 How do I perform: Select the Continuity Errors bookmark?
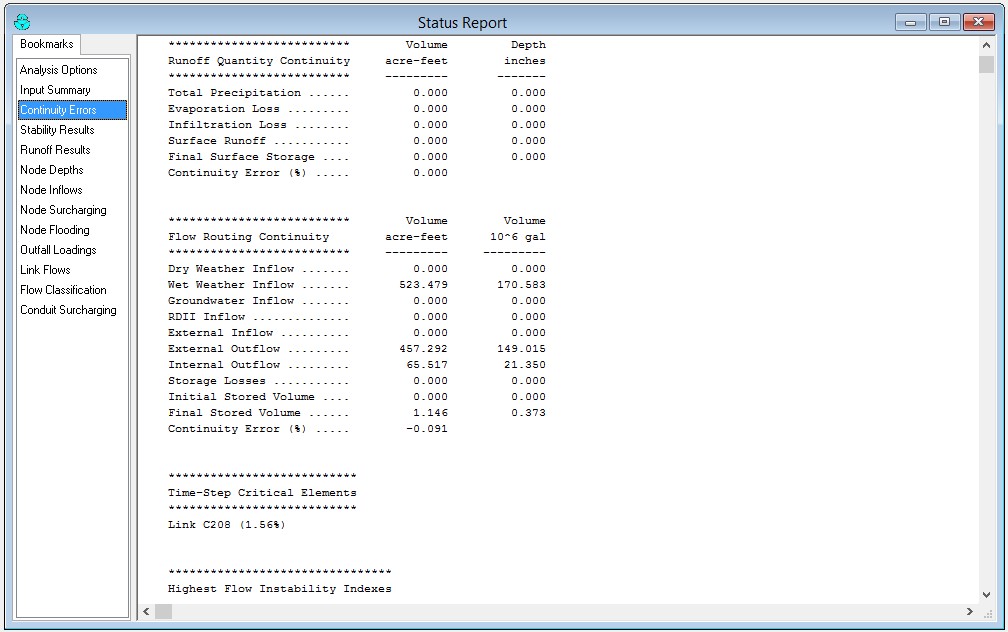58,110
